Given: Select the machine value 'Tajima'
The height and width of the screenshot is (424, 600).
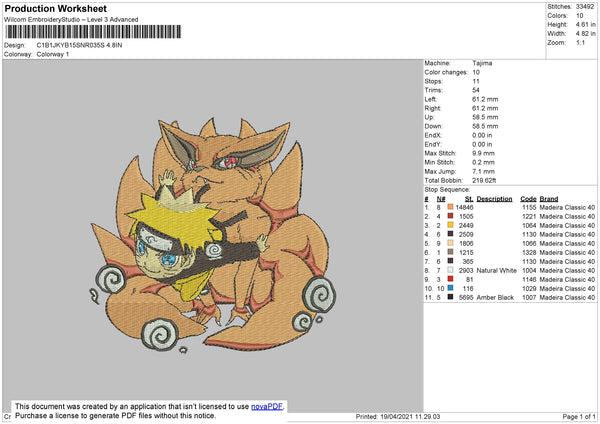Looking at the screenshot, I should click(x=482, y=63).
